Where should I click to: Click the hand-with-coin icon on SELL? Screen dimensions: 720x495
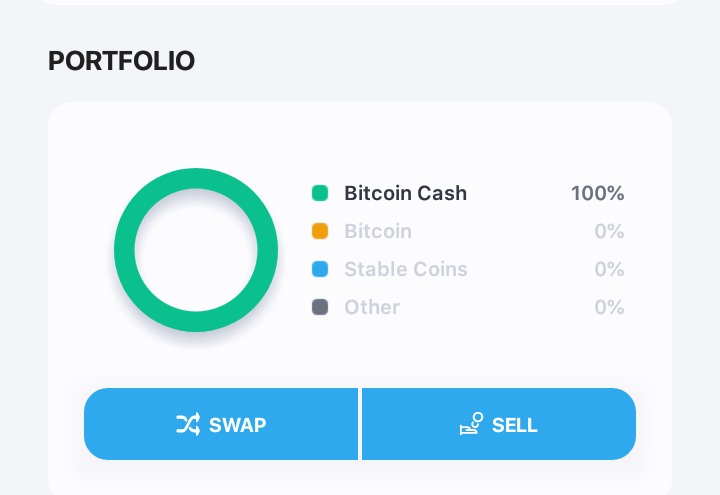click(472, 423)
